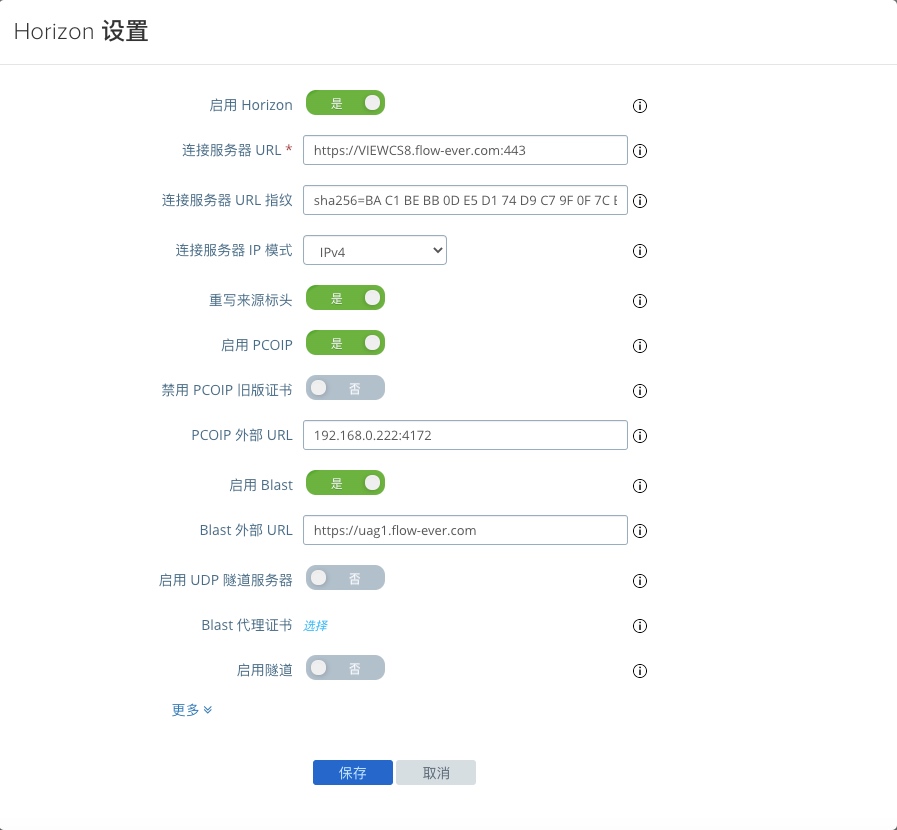
Task: Turn off the 启用 Blast switch
Action: click(345, 483)
